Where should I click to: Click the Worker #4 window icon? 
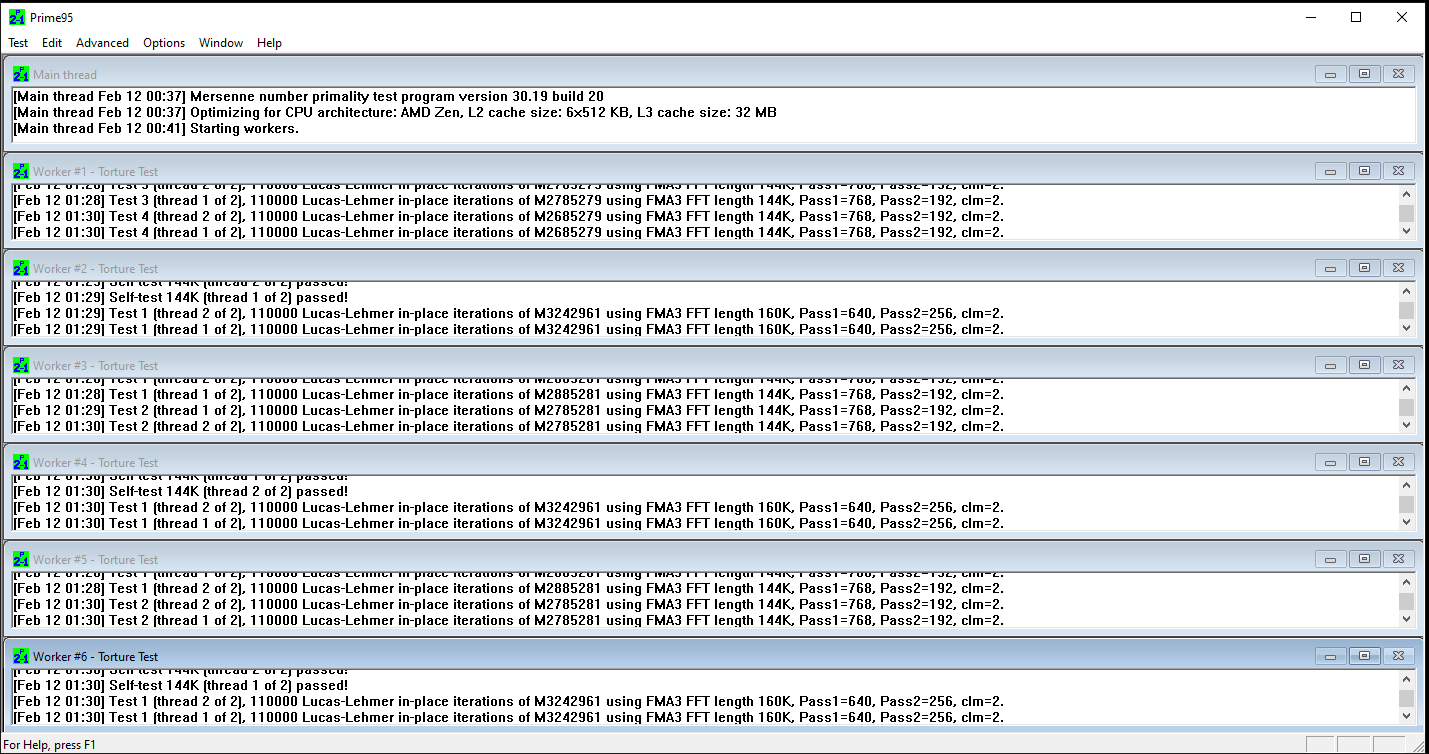(x=21, y=462)
